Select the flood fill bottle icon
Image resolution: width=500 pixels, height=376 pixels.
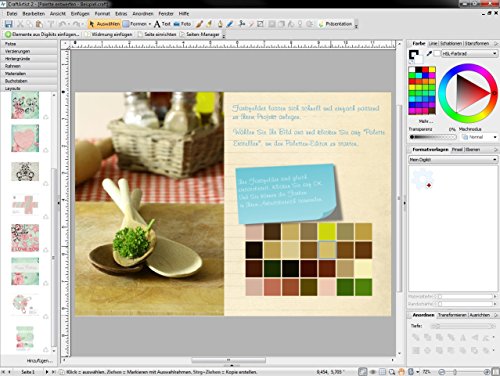(220, 24)
